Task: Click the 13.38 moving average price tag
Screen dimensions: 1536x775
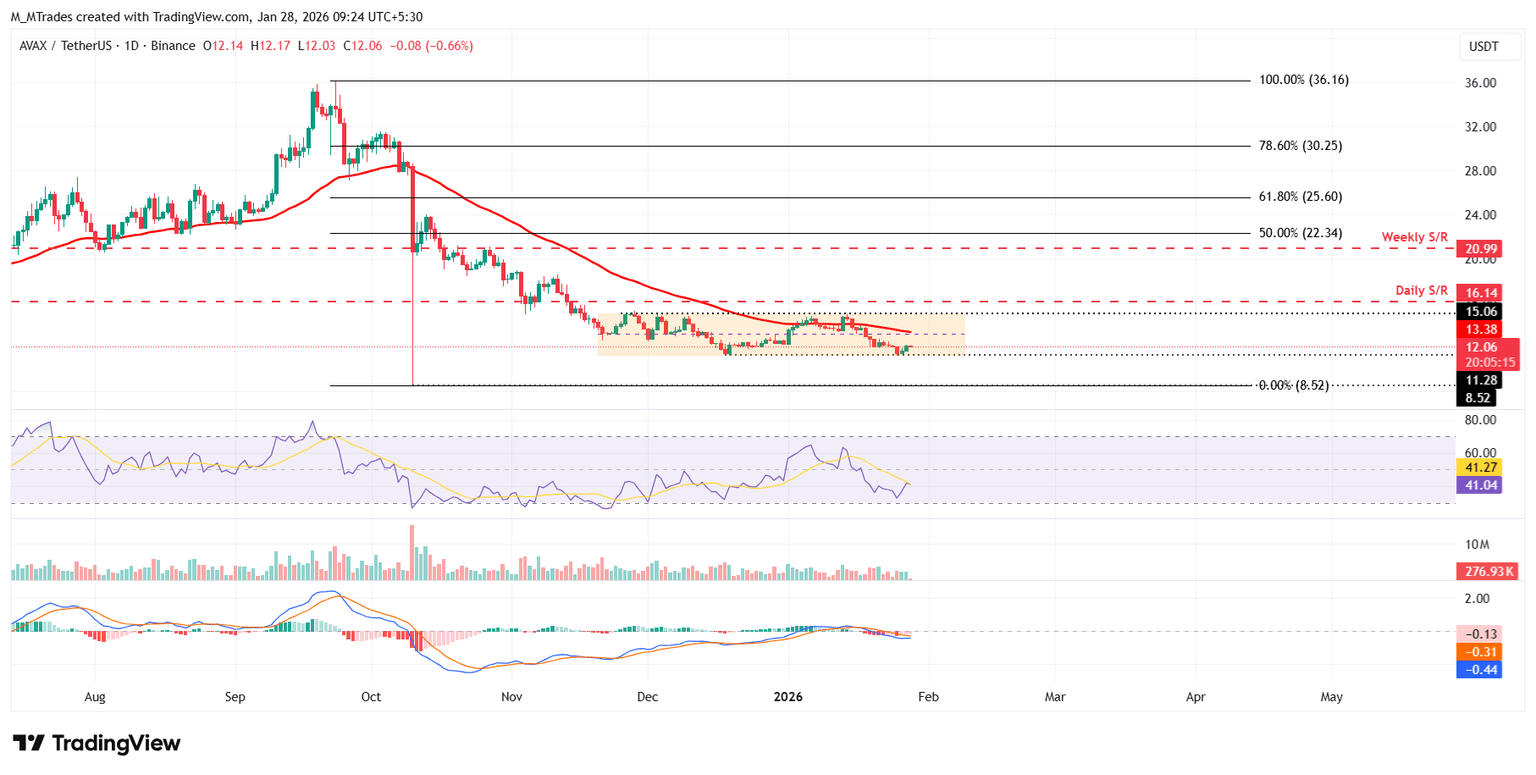Action: [x=1475, y=330]
